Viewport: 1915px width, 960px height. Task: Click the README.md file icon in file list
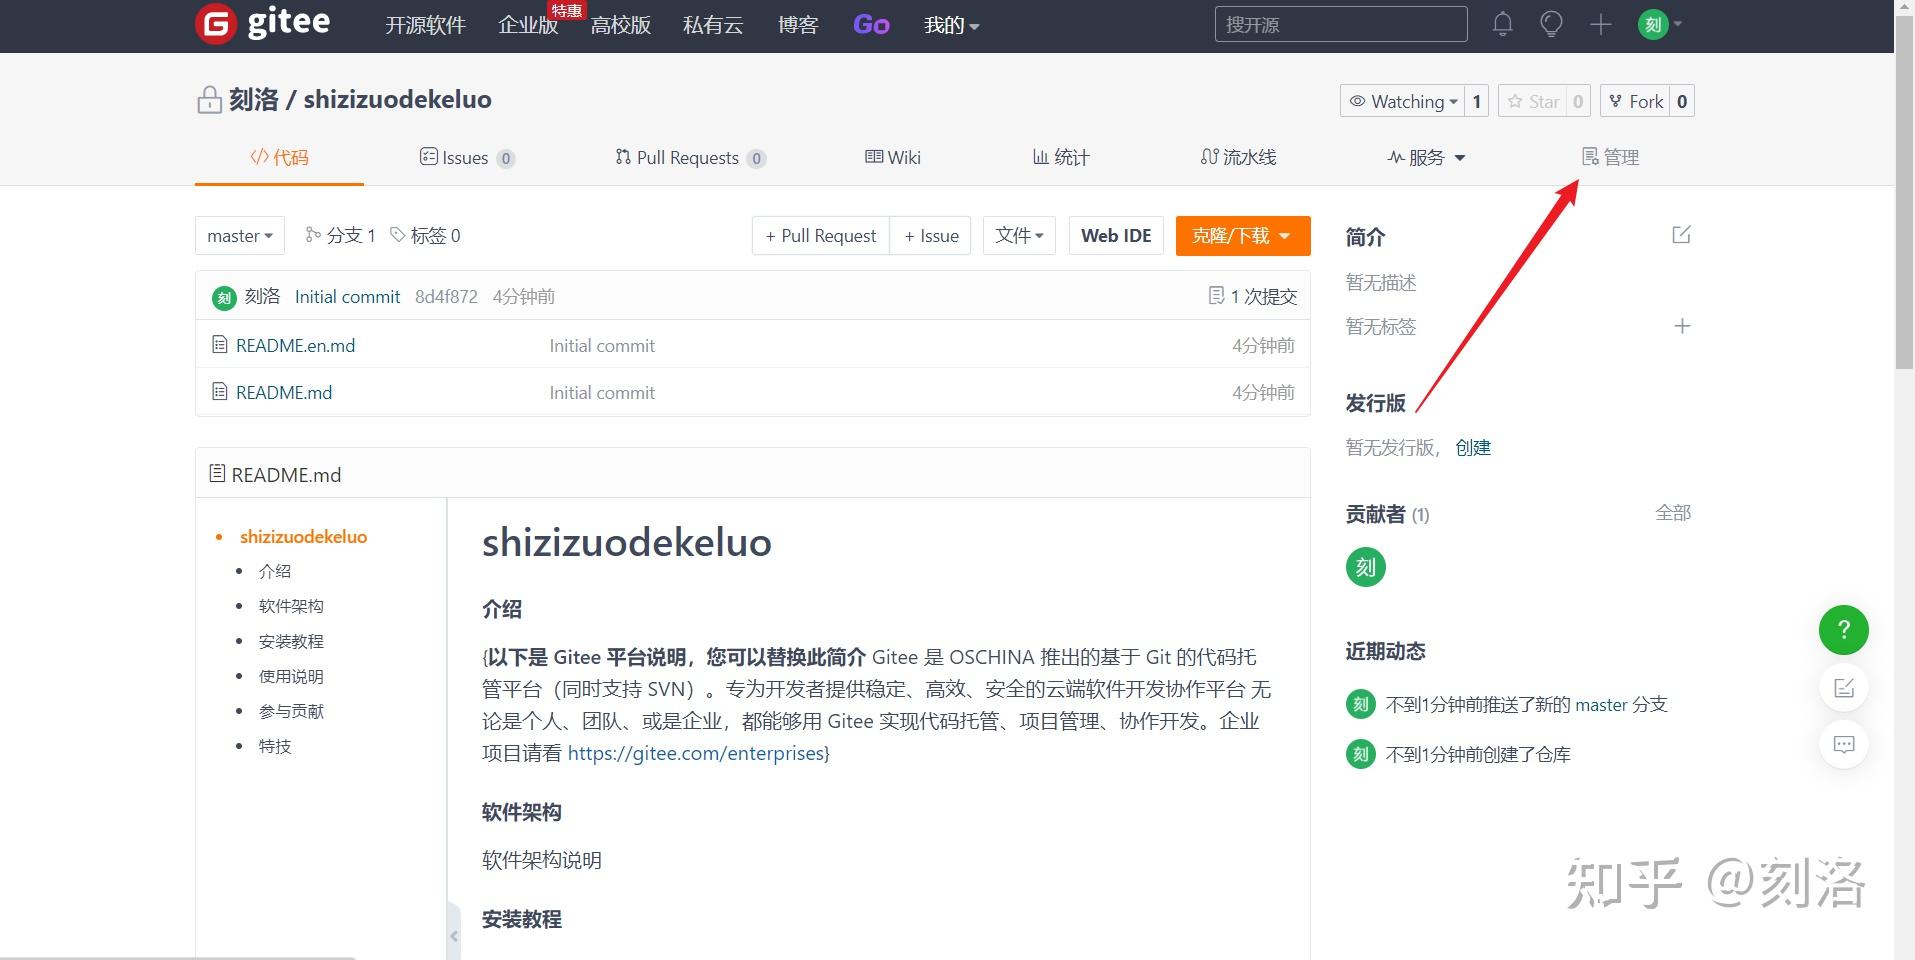pos(220,392)
